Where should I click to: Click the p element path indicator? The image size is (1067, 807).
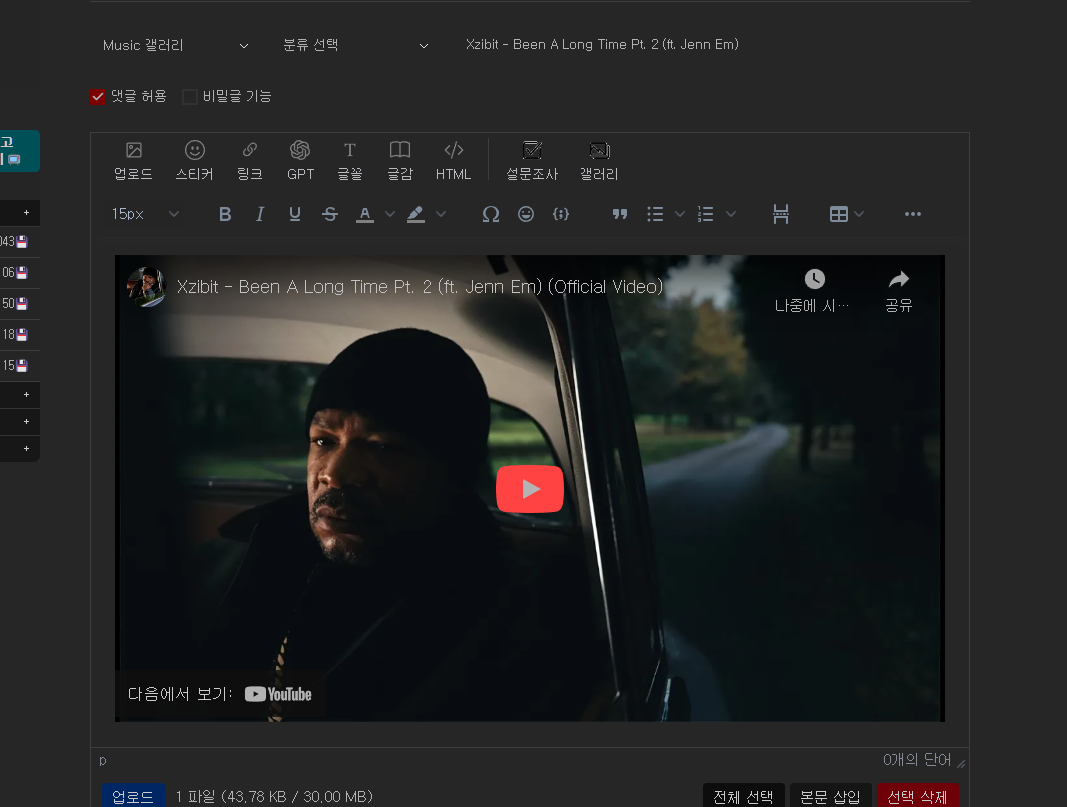tap(103, 760)
